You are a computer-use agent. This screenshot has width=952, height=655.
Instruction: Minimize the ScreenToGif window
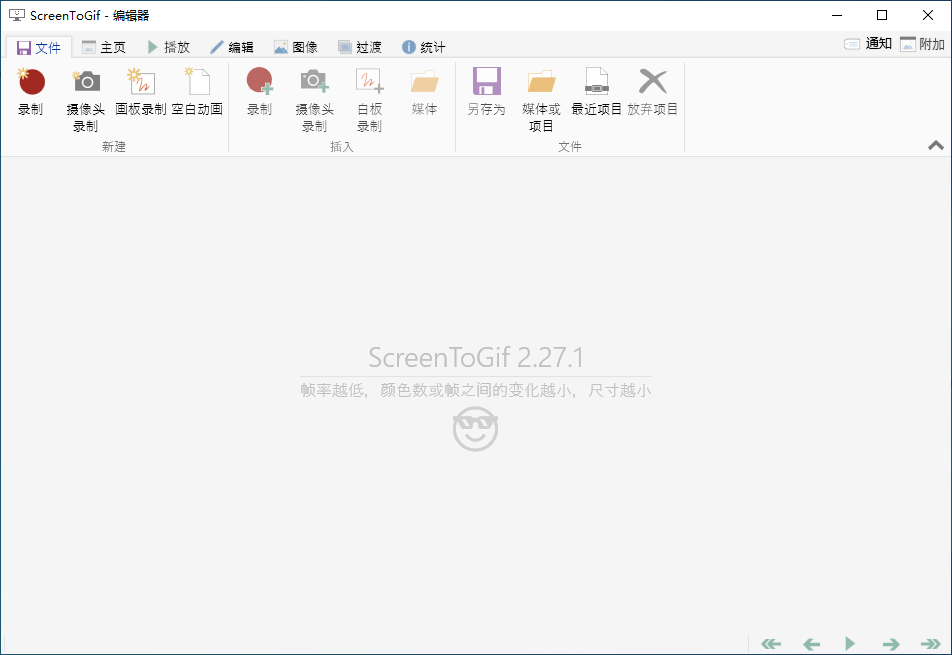click(837, 15)
